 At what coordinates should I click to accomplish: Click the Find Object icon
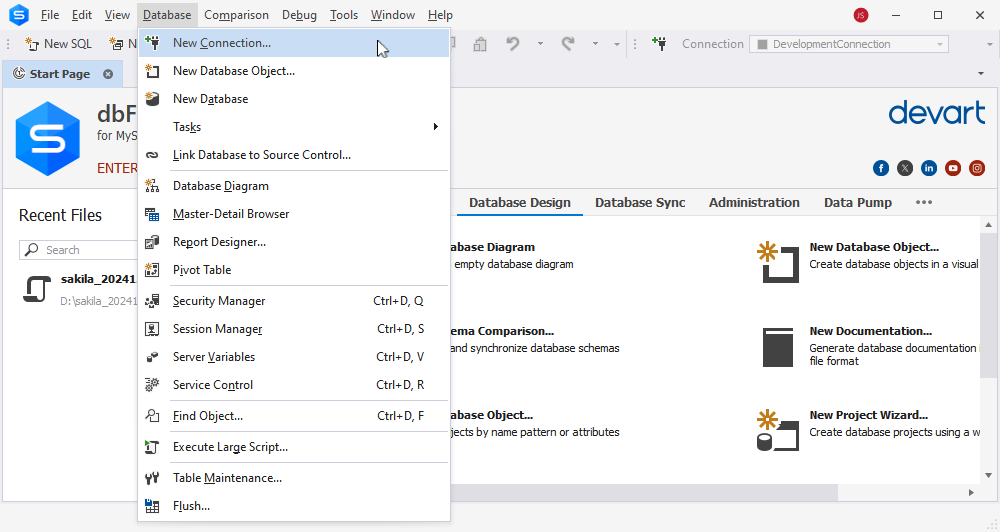coord(152,416)
